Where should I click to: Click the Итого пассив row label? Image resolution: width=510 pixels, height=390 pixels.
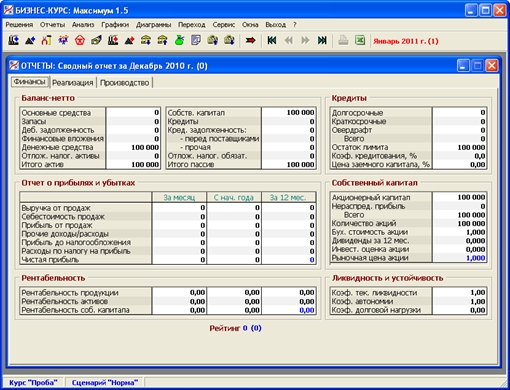click(191, 164)
